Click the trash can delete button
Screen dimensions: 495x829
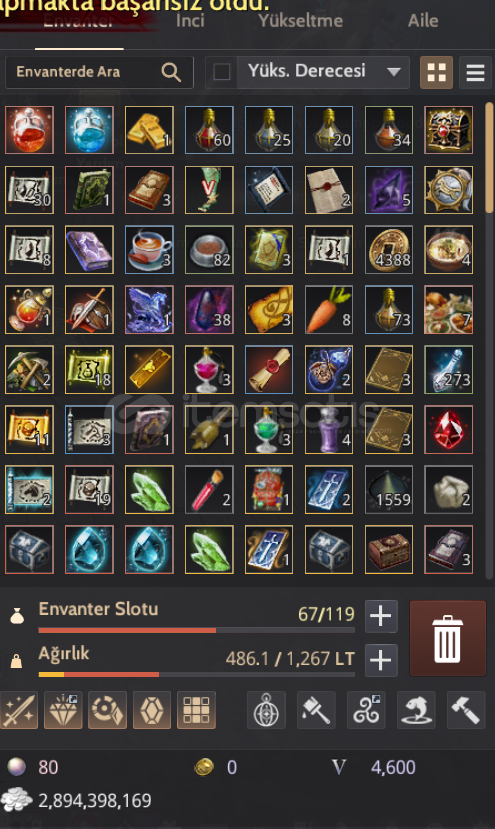(447, 638)
